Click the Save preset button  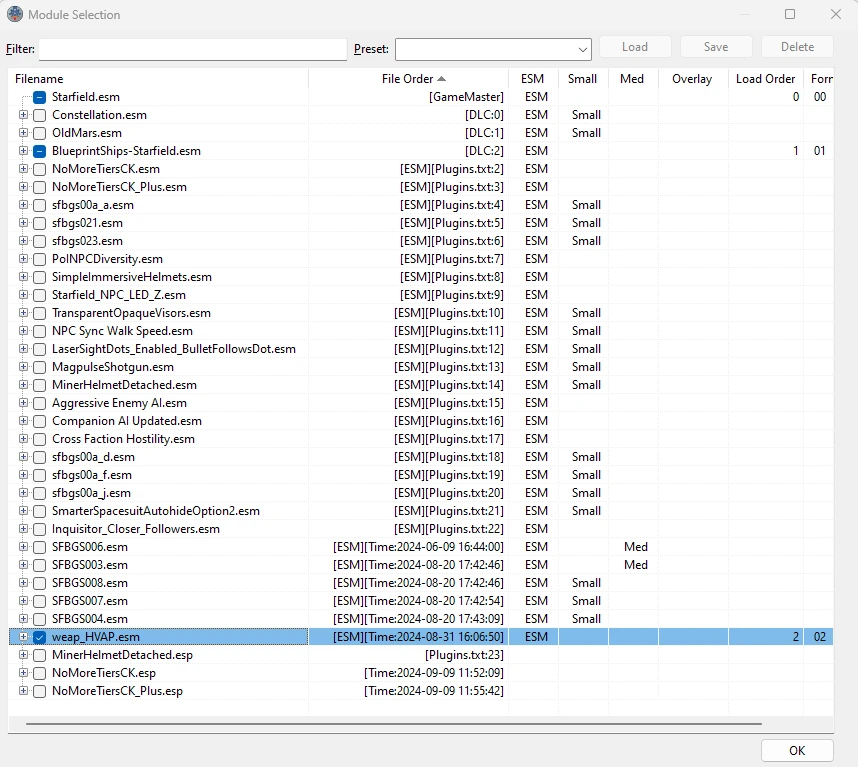(716, 47)
